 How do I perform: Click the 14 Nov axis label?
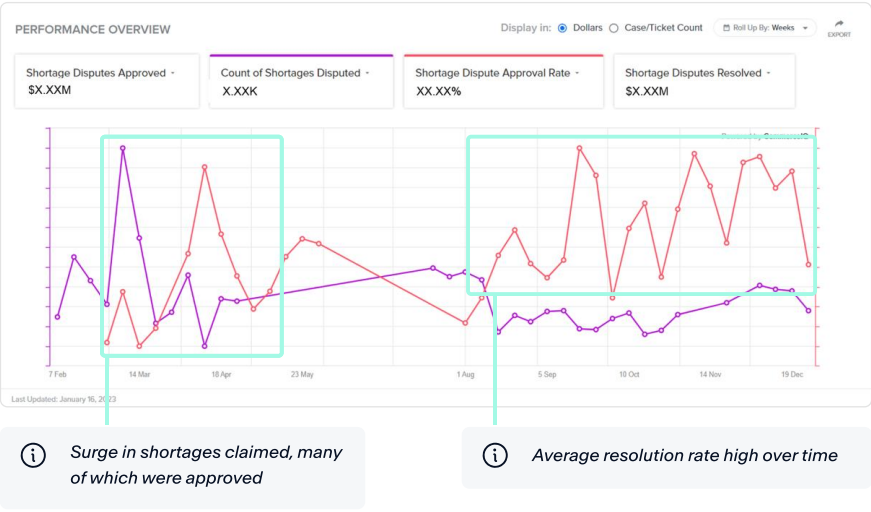click(x=710, y=374)
